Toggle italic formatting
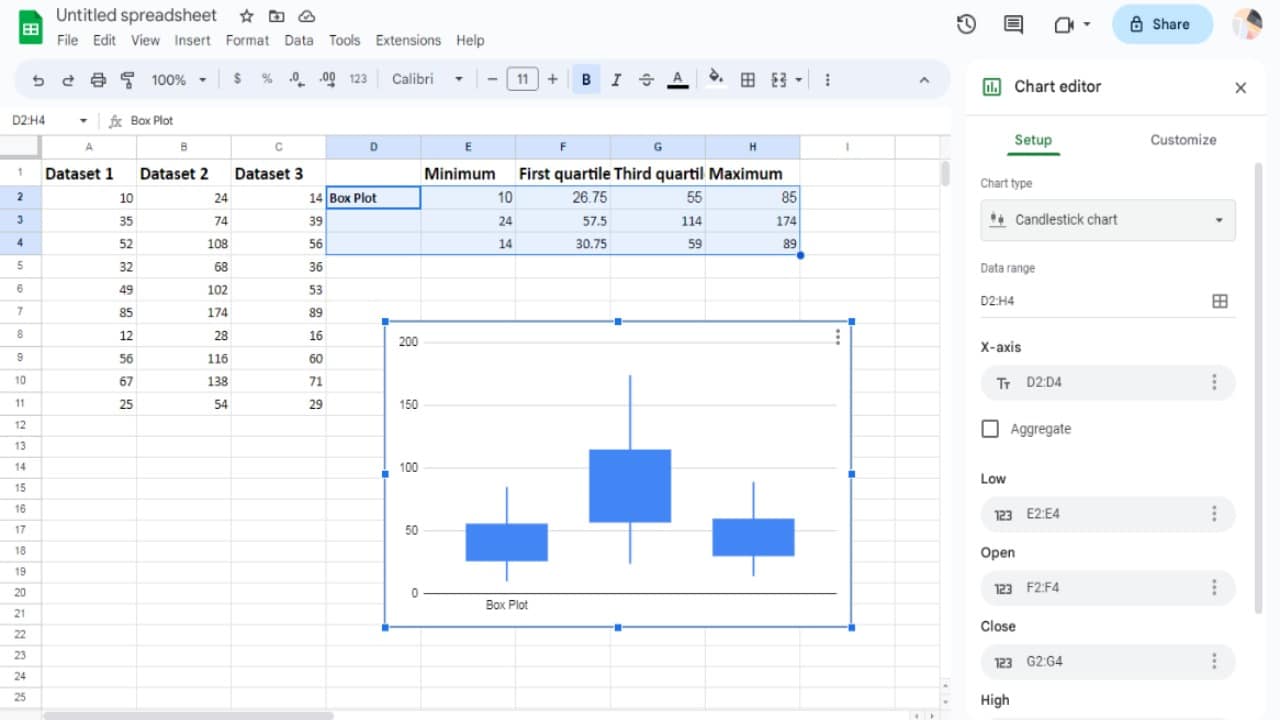The width and height of the screenshot is (1280, 720). point(616,80)
